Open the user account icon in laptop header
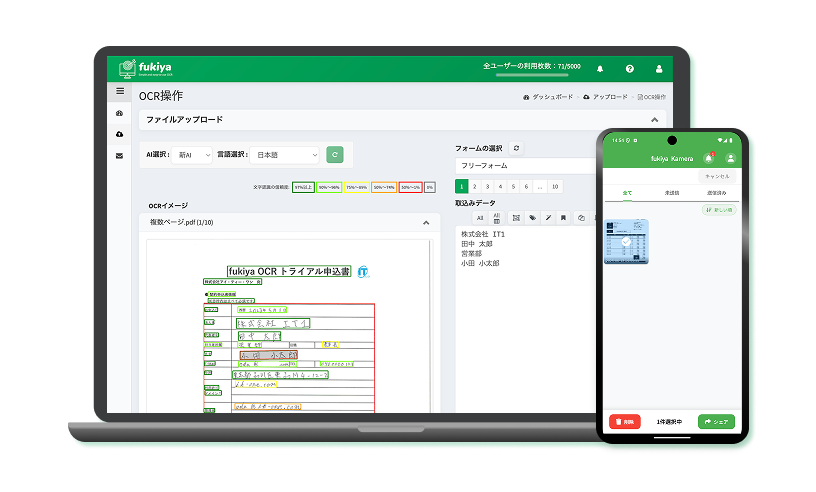Screen dimensions: 816x492 pos(659,69)
